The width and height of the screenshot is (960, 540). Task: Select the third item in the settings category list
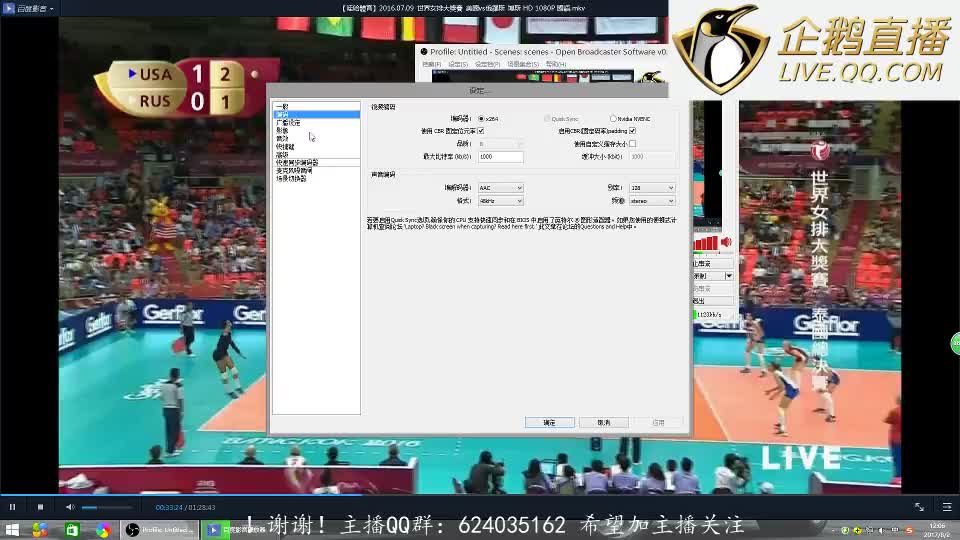point(288,123)
